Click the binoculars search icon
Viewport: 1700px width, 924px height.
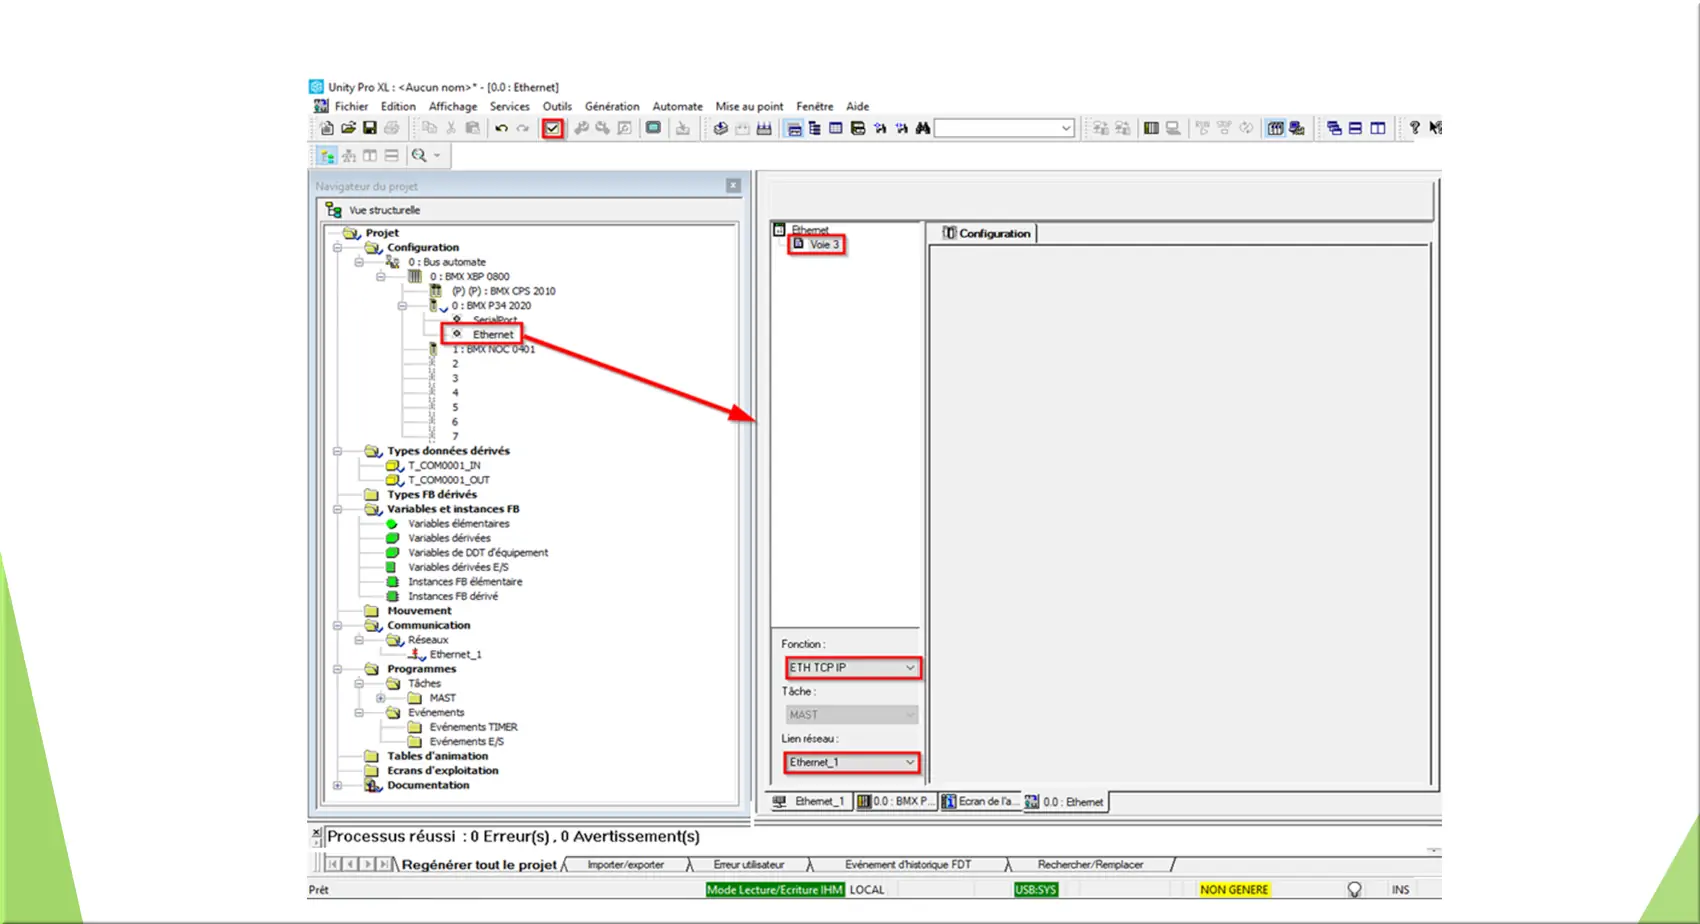coord(923,128)
